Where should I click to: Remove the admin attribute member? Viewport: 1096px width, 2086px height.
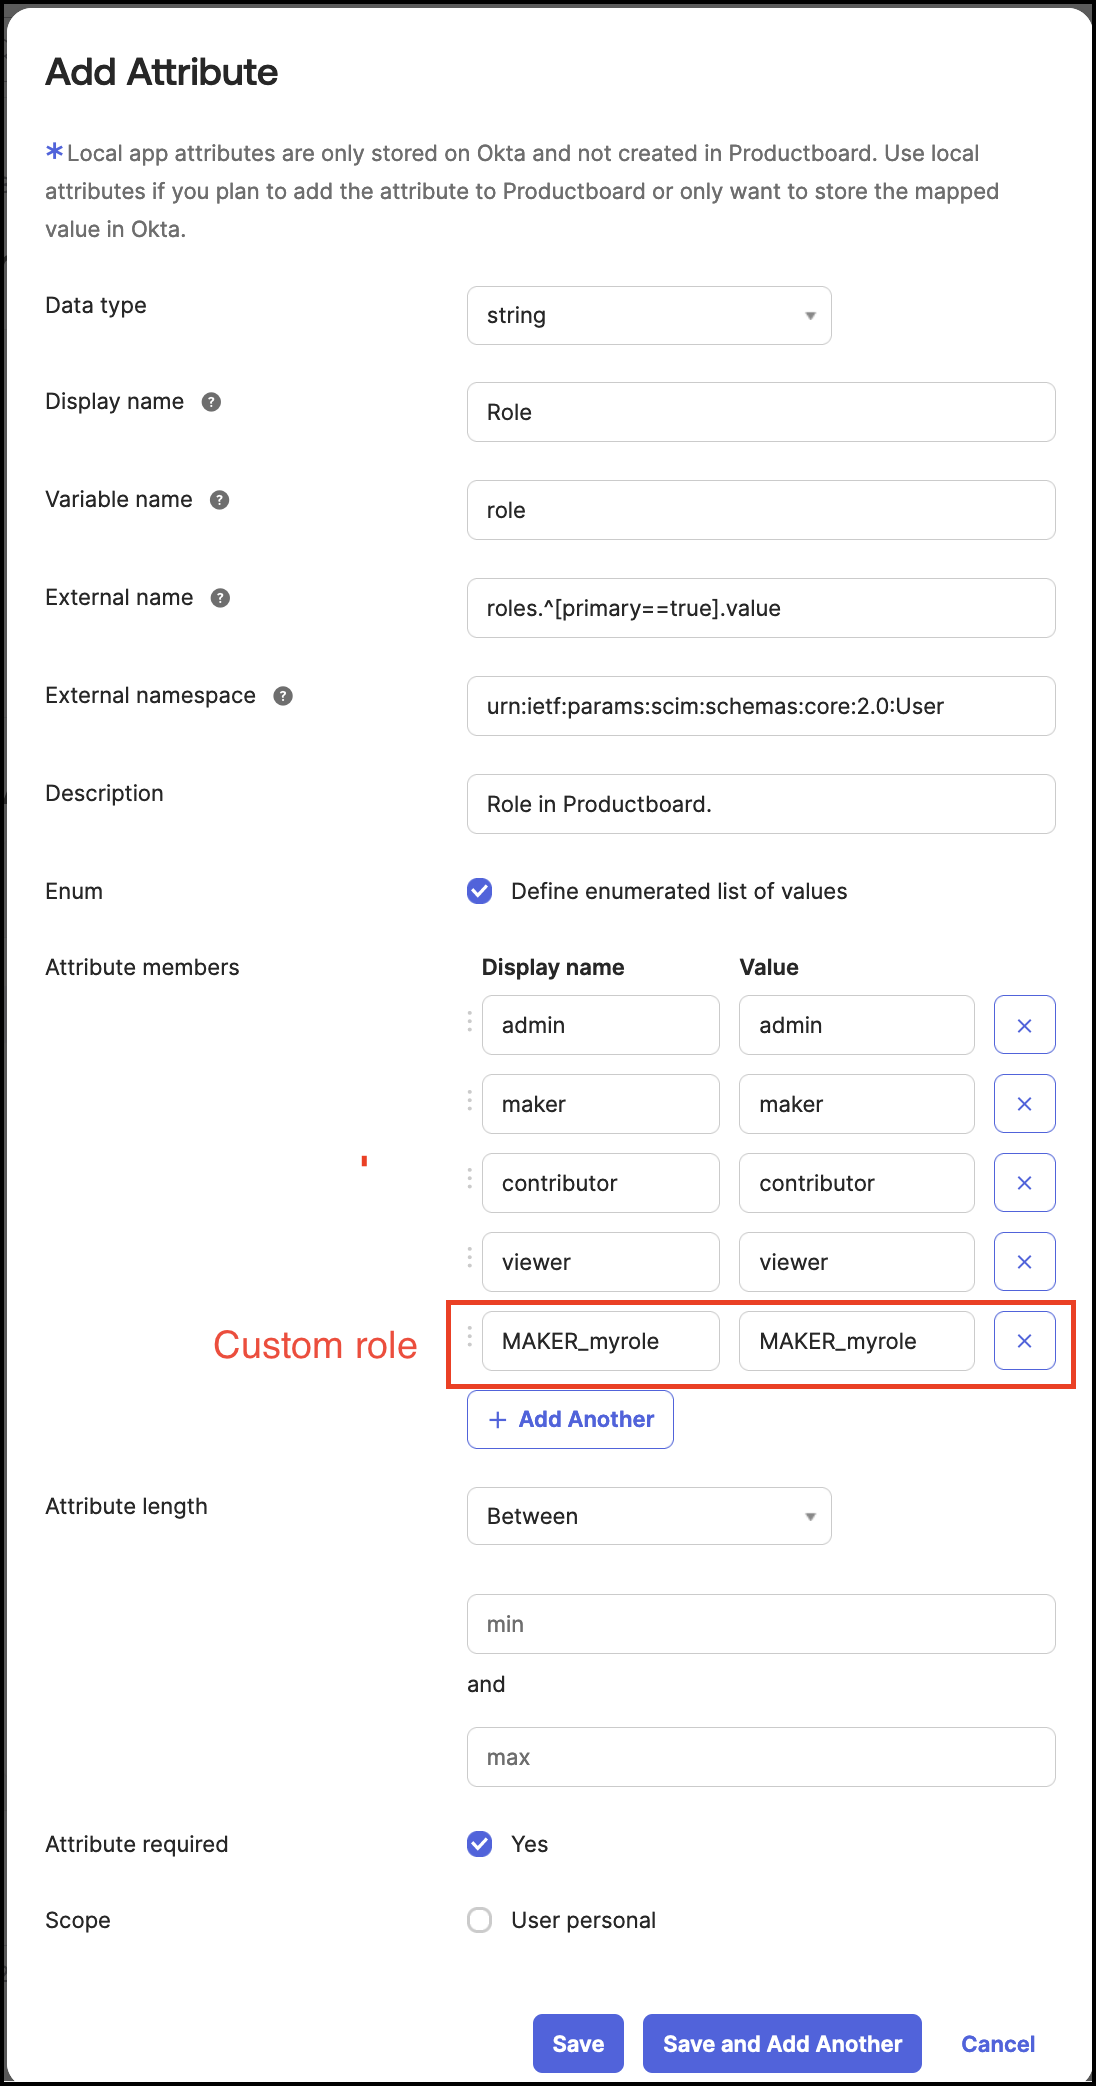[1024, 1025]
